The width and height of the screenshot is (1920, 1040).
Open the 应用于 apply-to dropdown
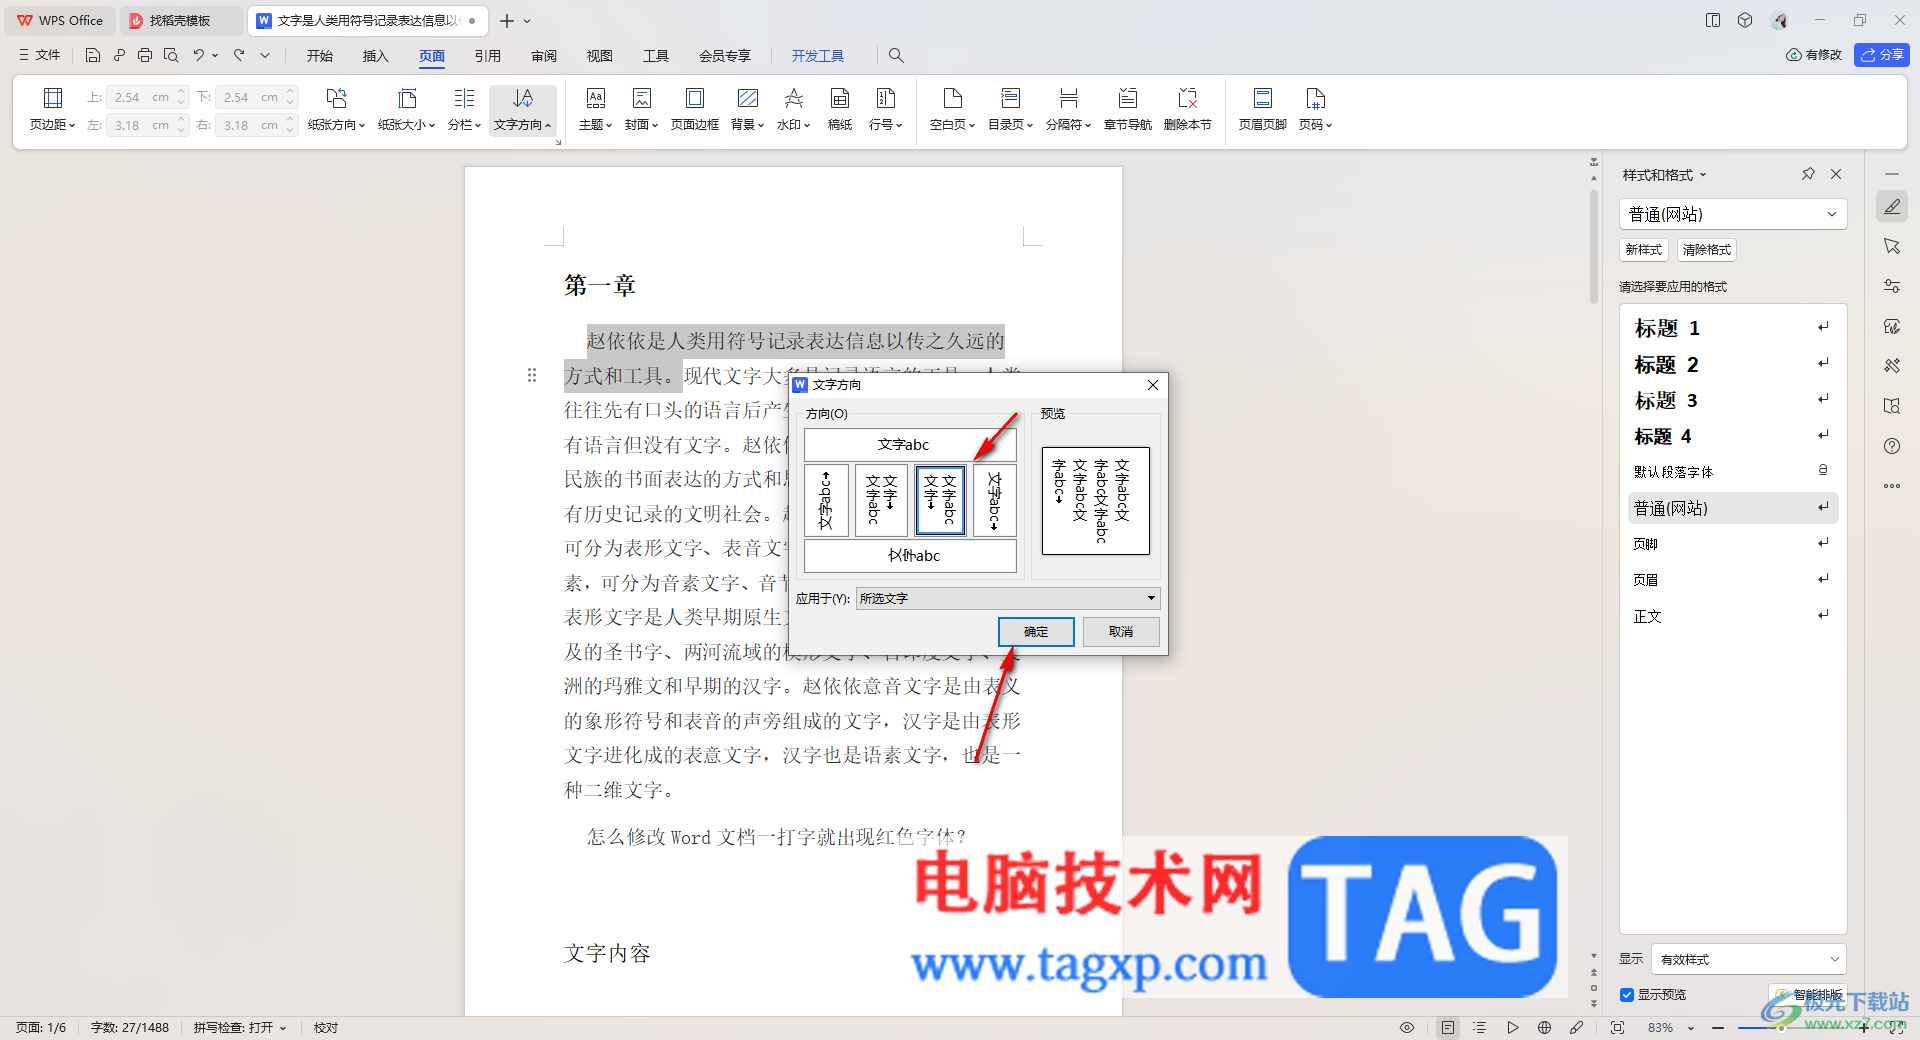pos(1008,598)
